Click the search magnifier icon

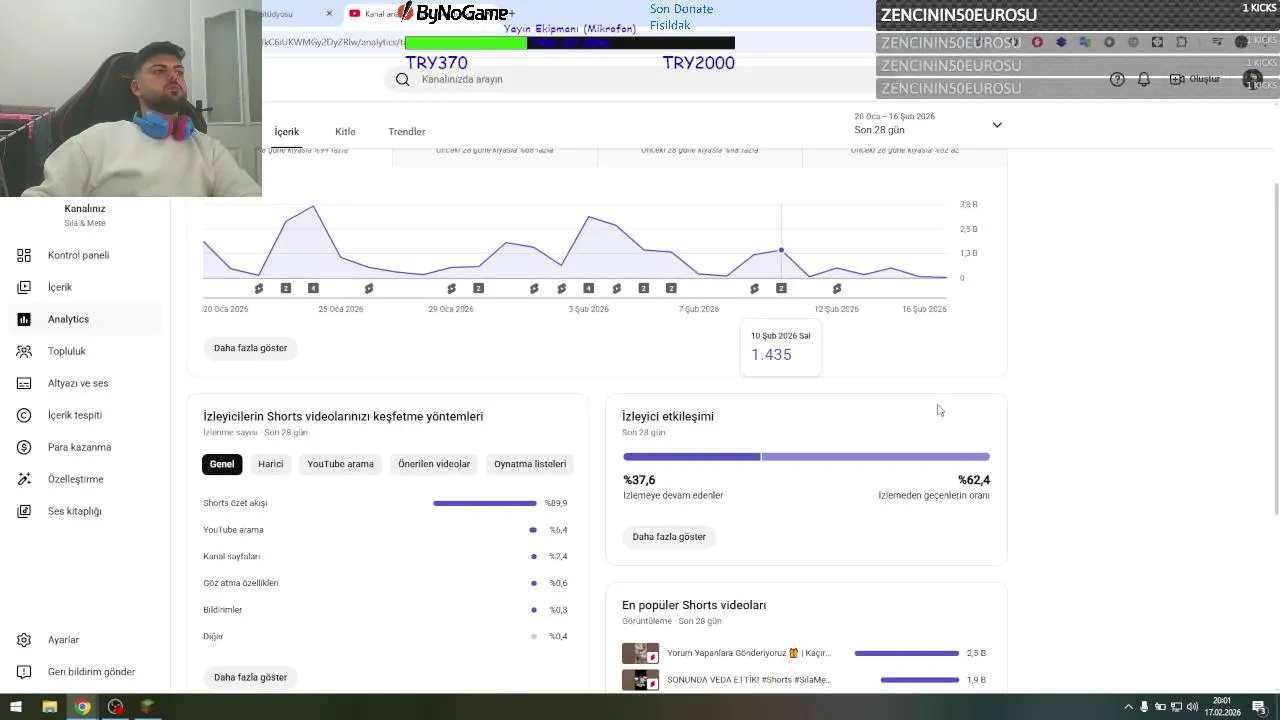pyautogui.click(x=402, y=79)
